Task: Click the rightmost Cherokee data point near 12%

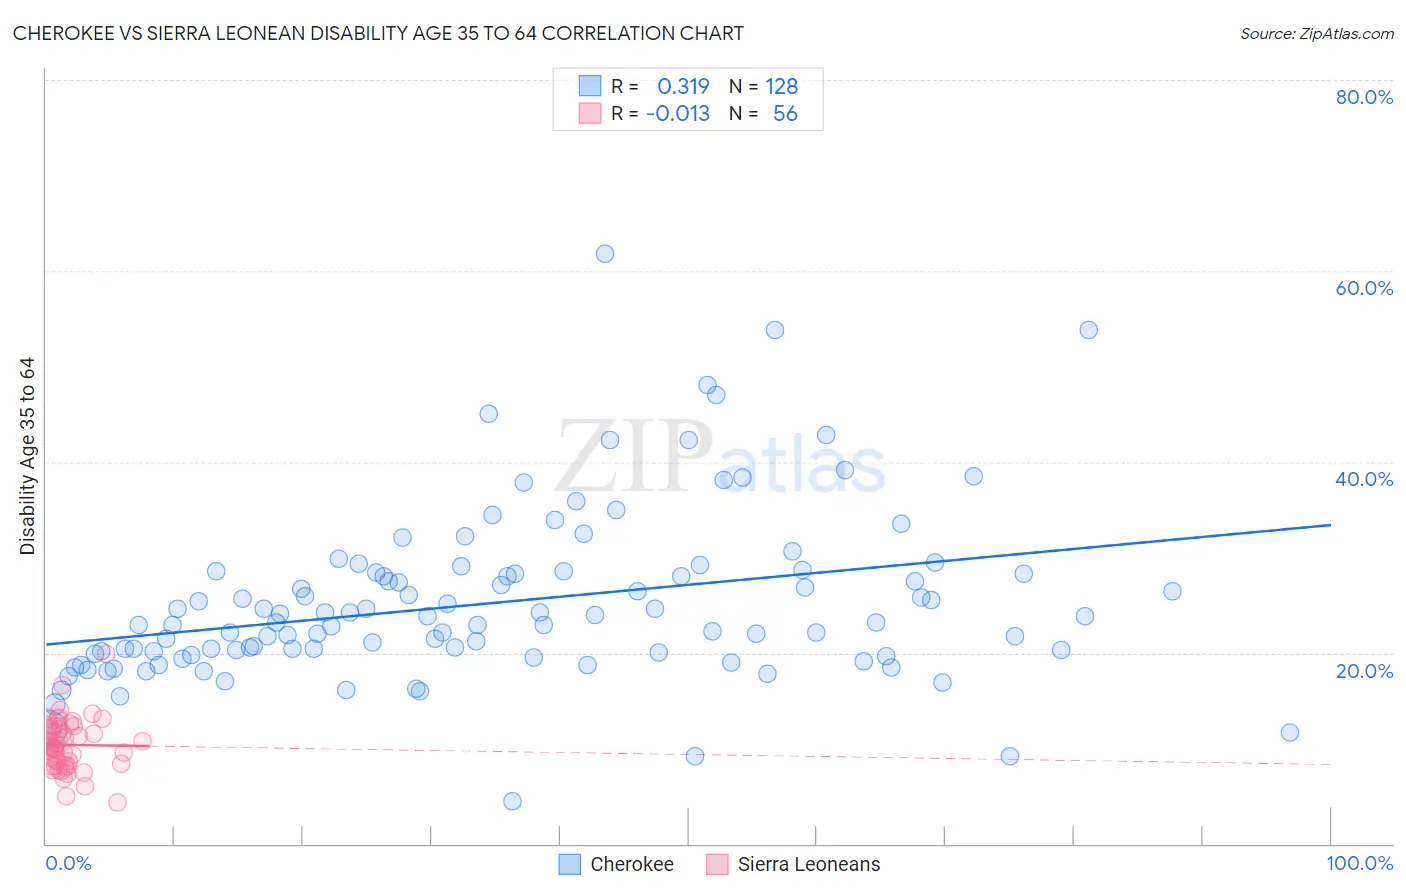Action: click(x=1290, y=732)
